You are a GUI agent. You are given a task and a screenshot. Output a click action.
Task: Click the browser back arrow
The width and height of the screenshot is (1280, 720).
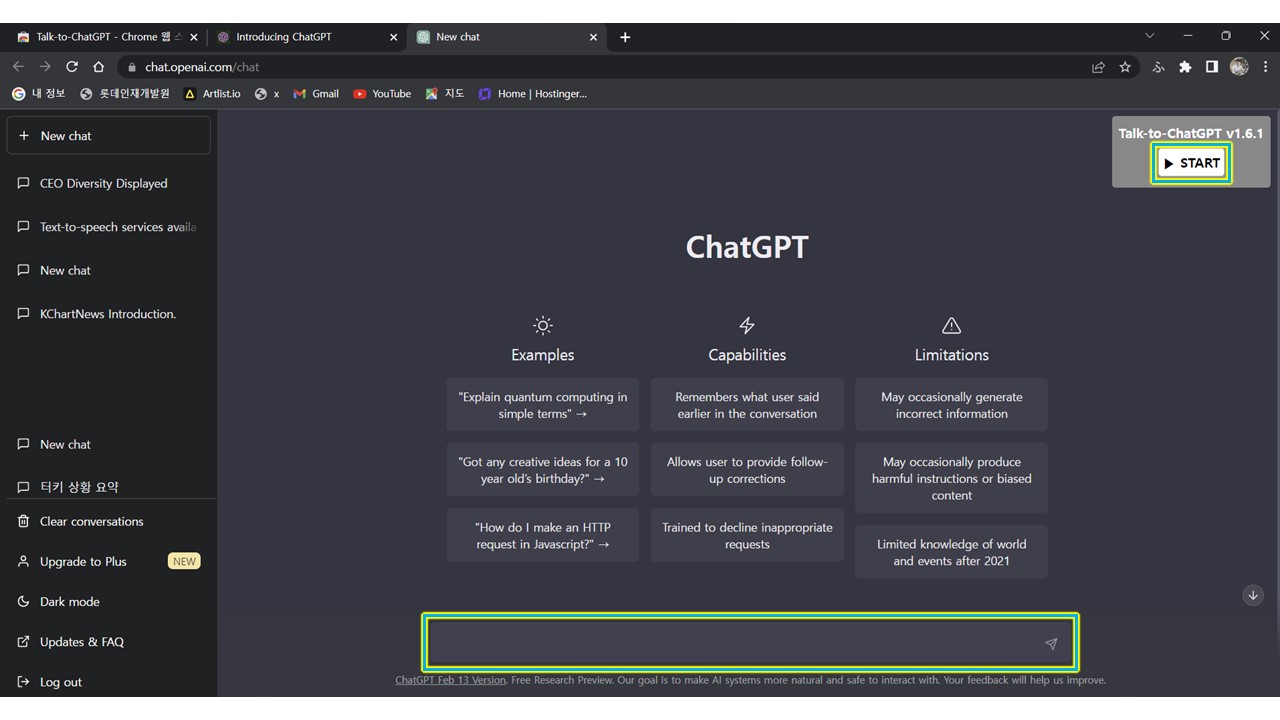[18, 67]
